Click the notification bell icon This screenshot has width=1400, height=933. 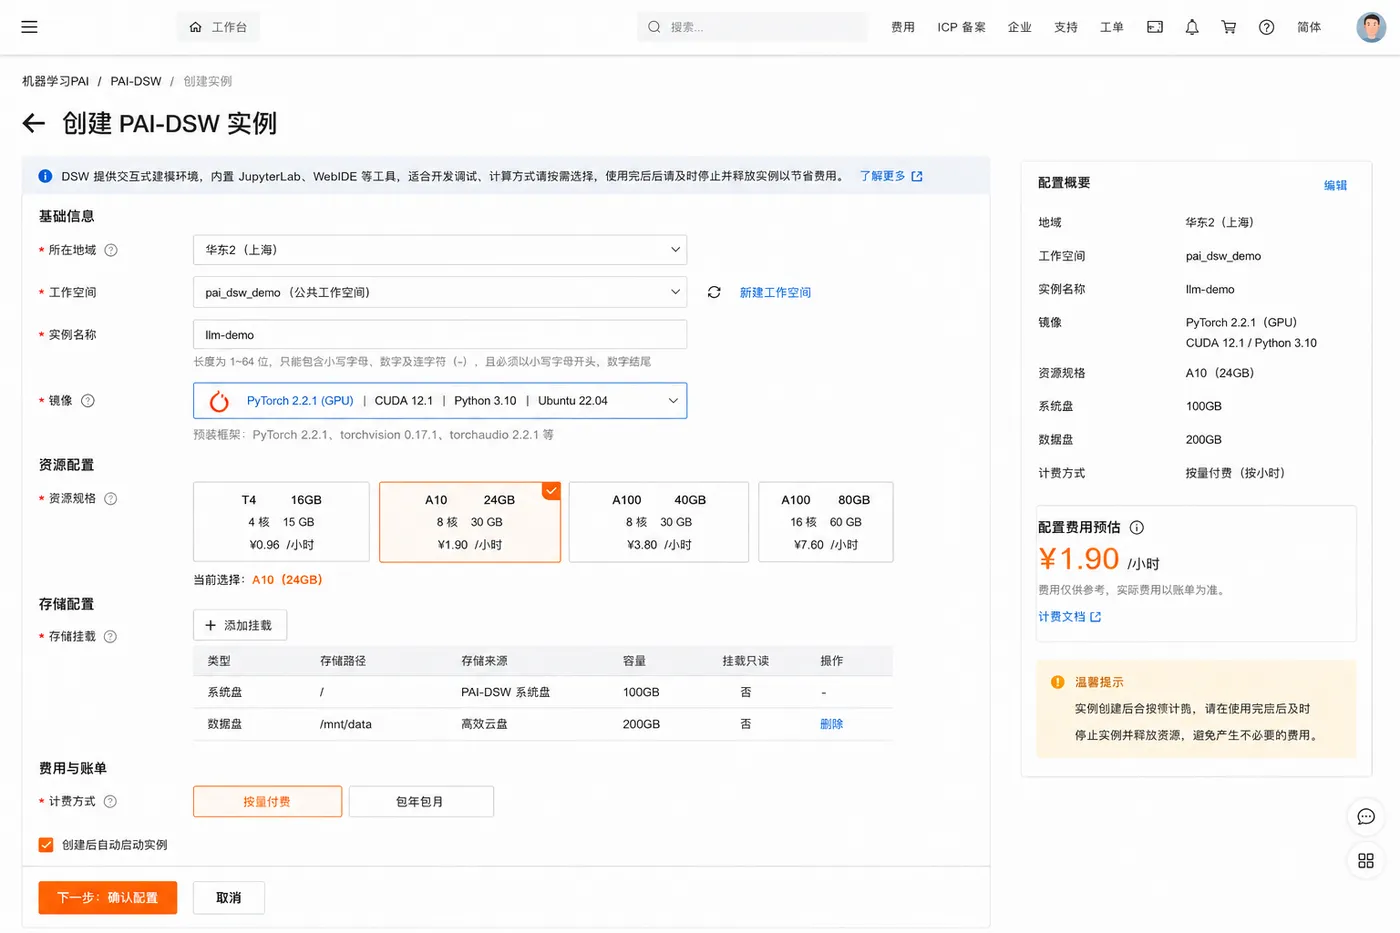[x=1192, y=27]
